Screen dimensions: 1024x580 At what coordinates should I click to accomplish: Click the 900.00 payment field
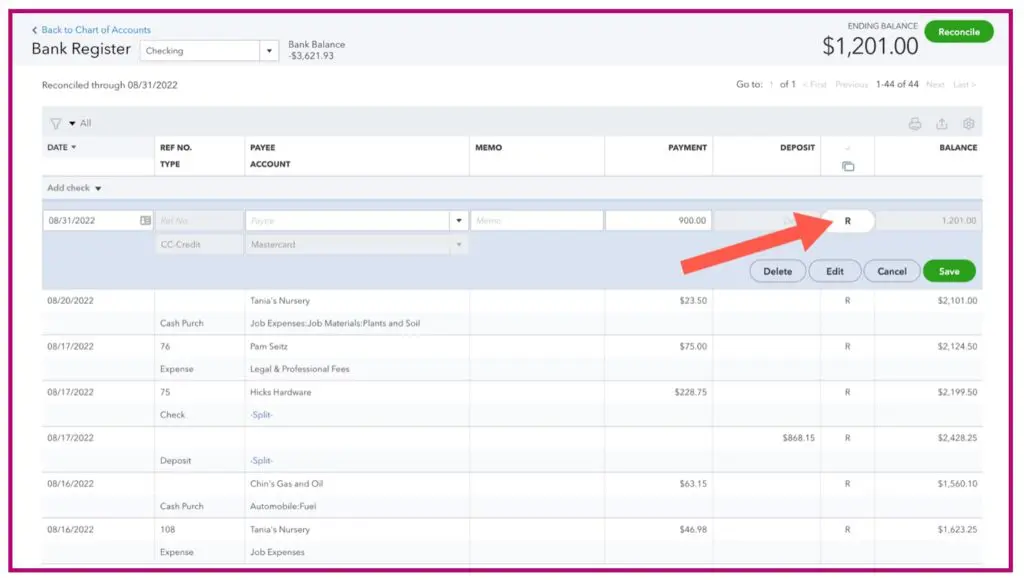pyautogui.click(x=658, y=221)
